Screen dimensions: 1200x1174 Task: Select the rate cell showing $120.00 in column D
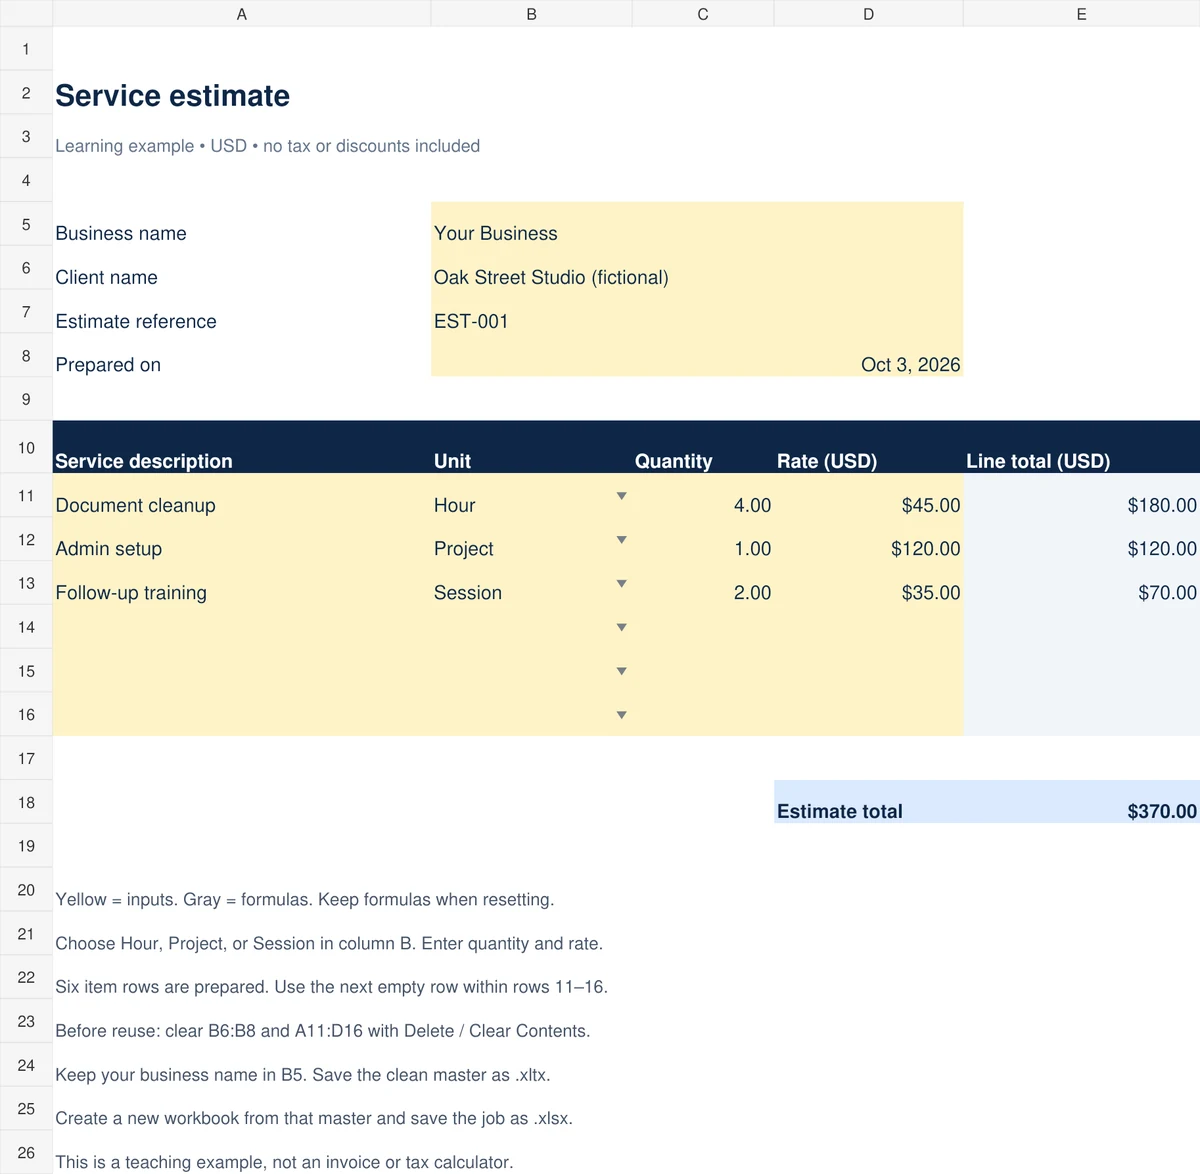coord(869,539)
